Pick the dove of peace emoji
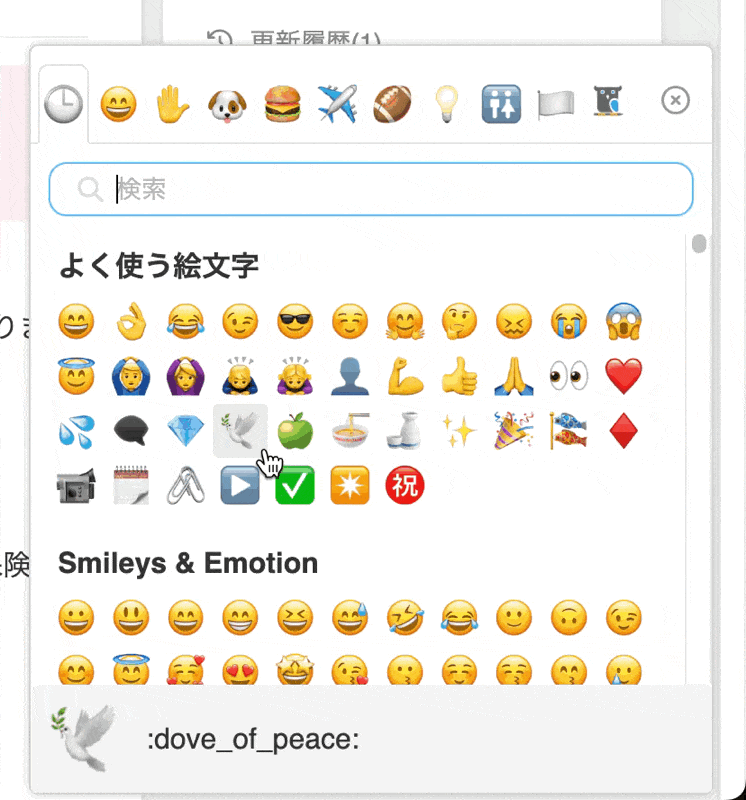Image resolution: width=746 pixels, height=800 pixels. (240, 431)
